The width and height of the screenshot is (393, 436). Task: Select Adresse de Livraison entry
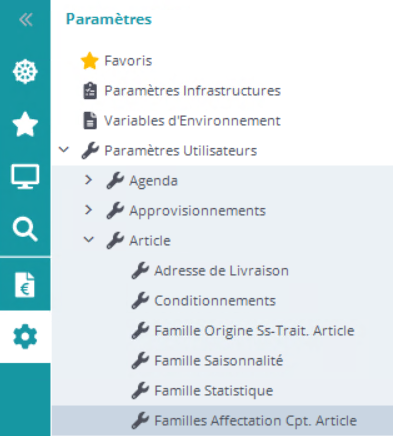pyautogui.click(x=221, y=271)
